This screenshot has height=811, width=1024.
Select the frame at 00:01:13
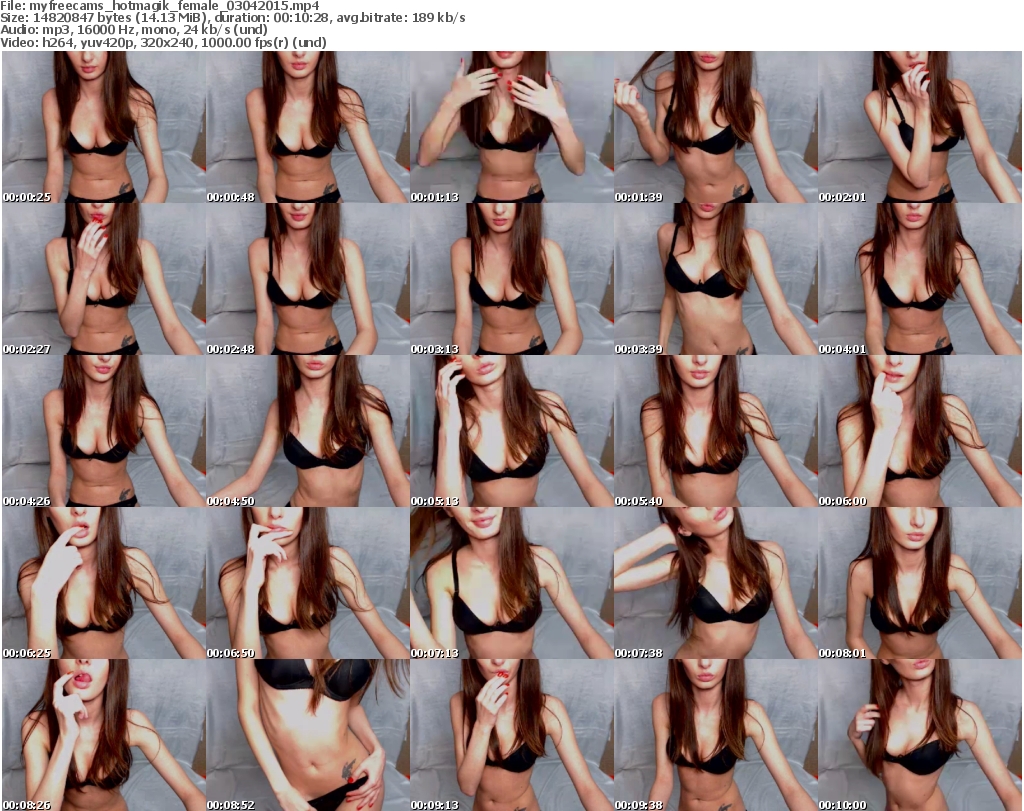pyautogui.click(x=511, y=127)
